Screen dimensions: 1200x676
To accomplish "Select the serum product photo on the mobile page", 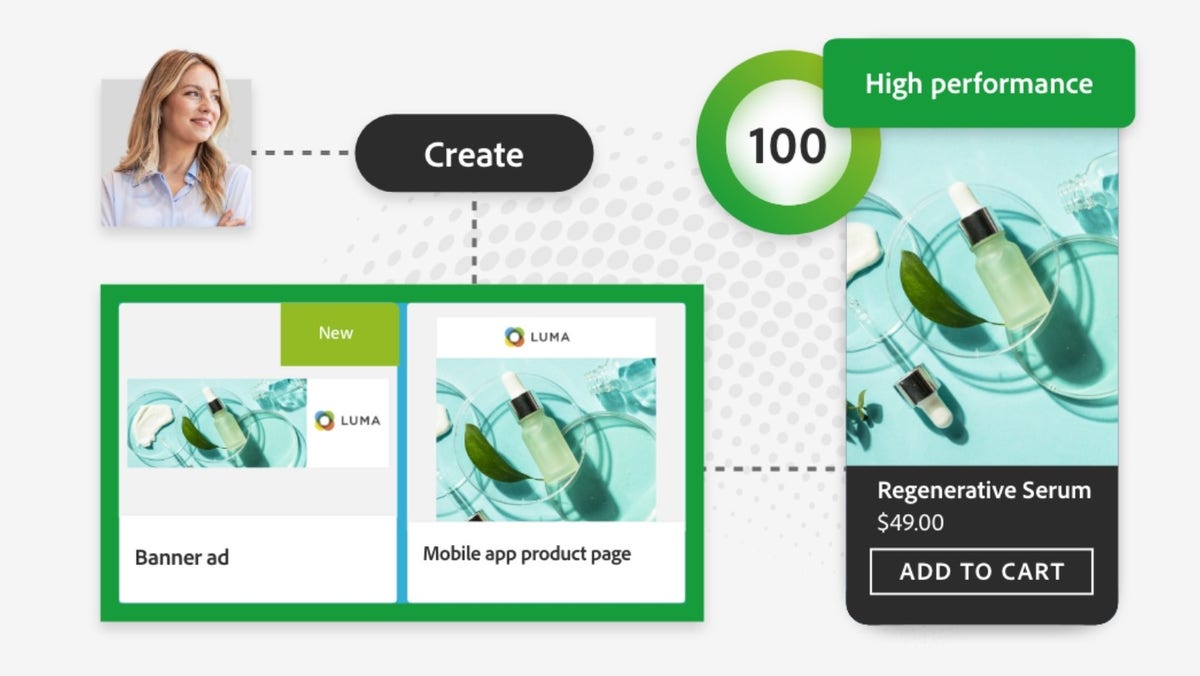I will click(545, 440).
